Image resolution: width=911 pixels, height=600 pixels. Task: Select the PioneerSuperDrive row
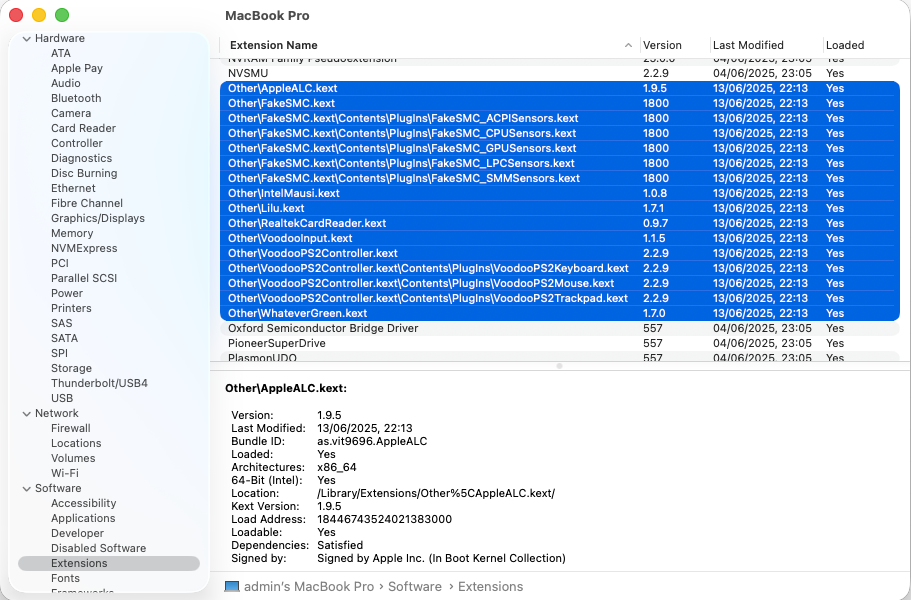point(560,343)
